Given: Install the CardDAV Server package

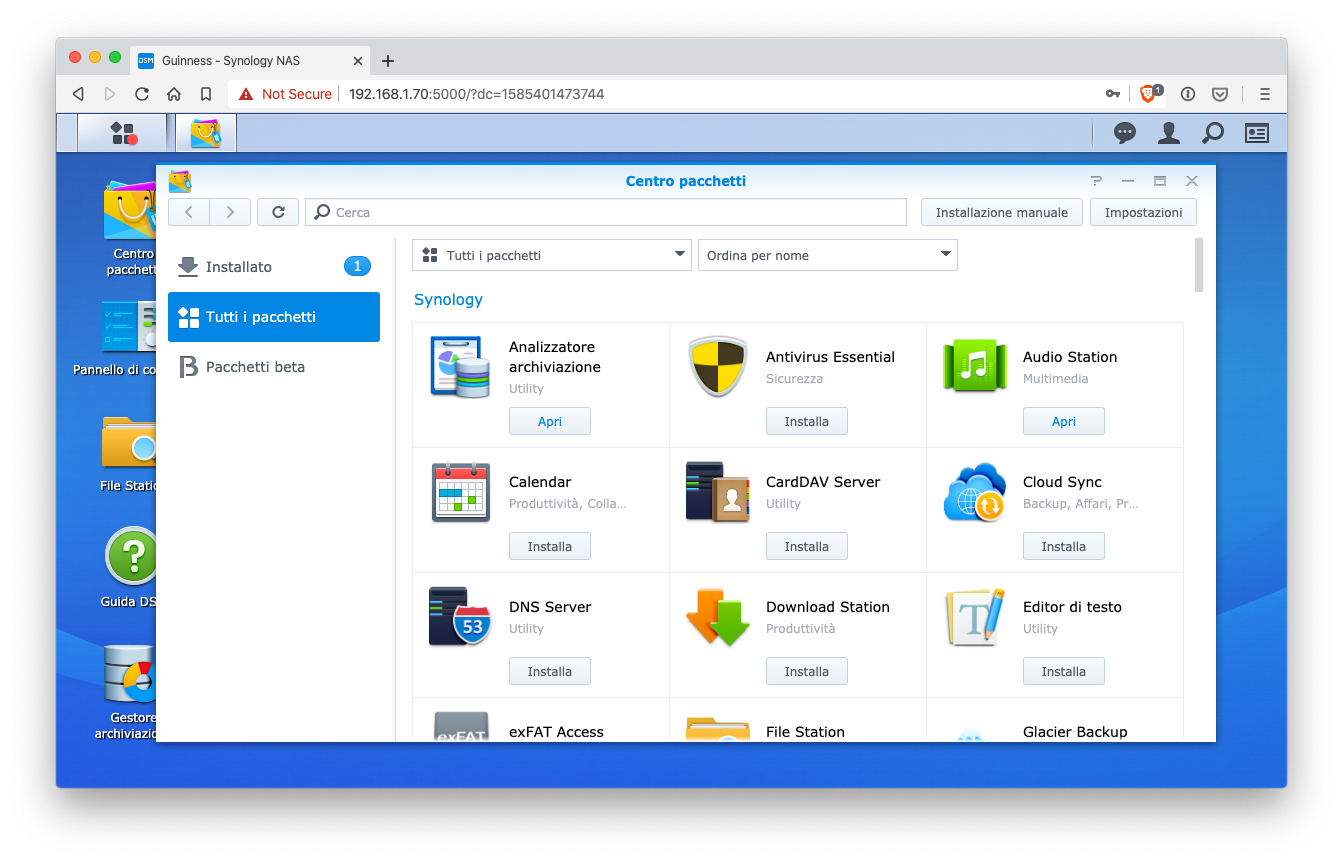Looking at the screenshot, I should coord(807,546).
